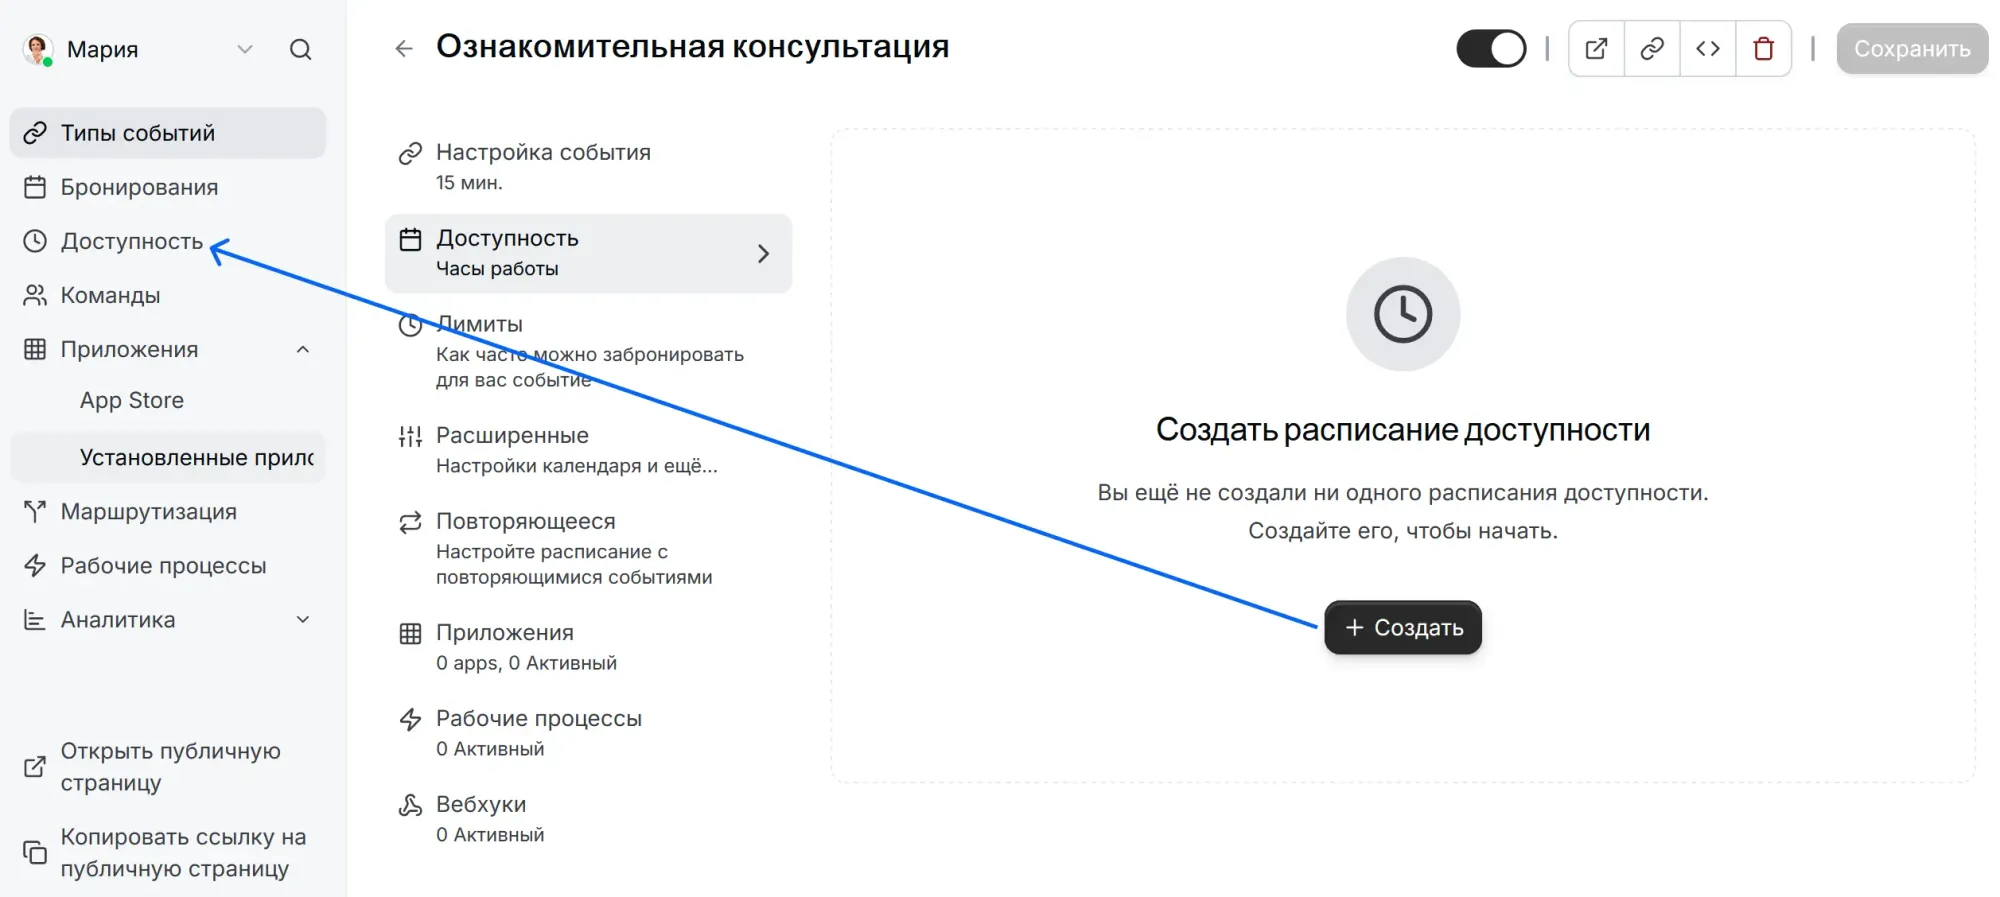This screenshot has height=897, width=2000.
Task: Toggle the event enabled switch
Action: pos(1490,48)
